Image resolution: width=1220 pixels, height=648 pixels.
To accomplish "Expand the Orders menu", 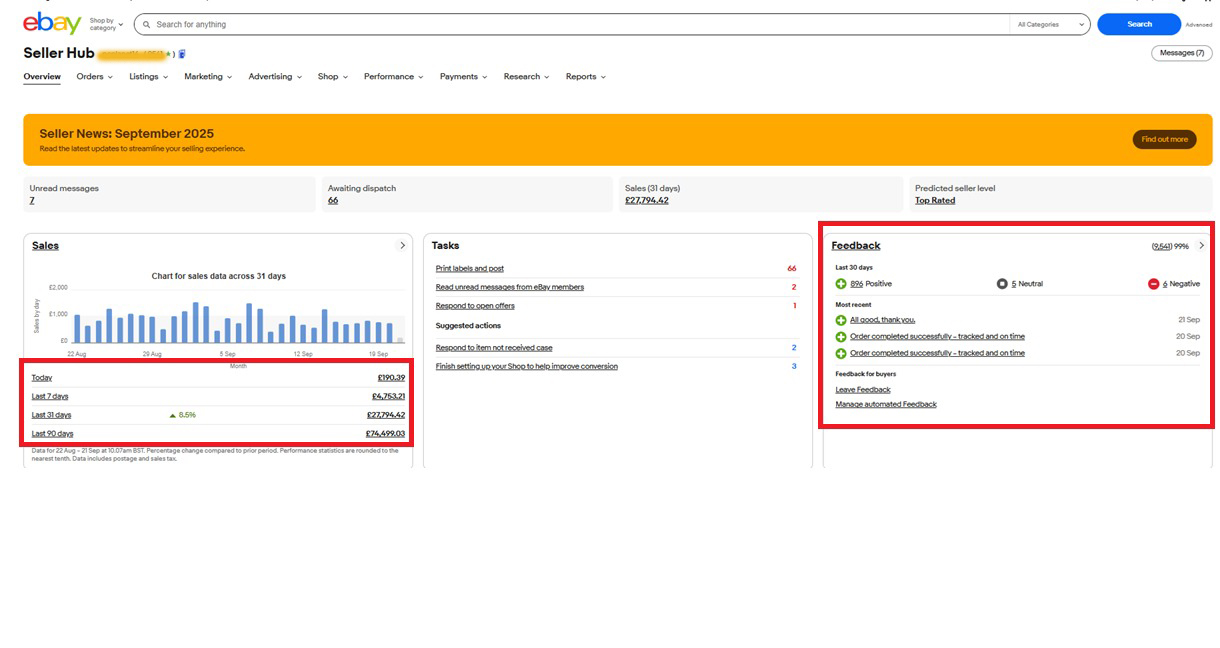I will [x=94, y=76].
